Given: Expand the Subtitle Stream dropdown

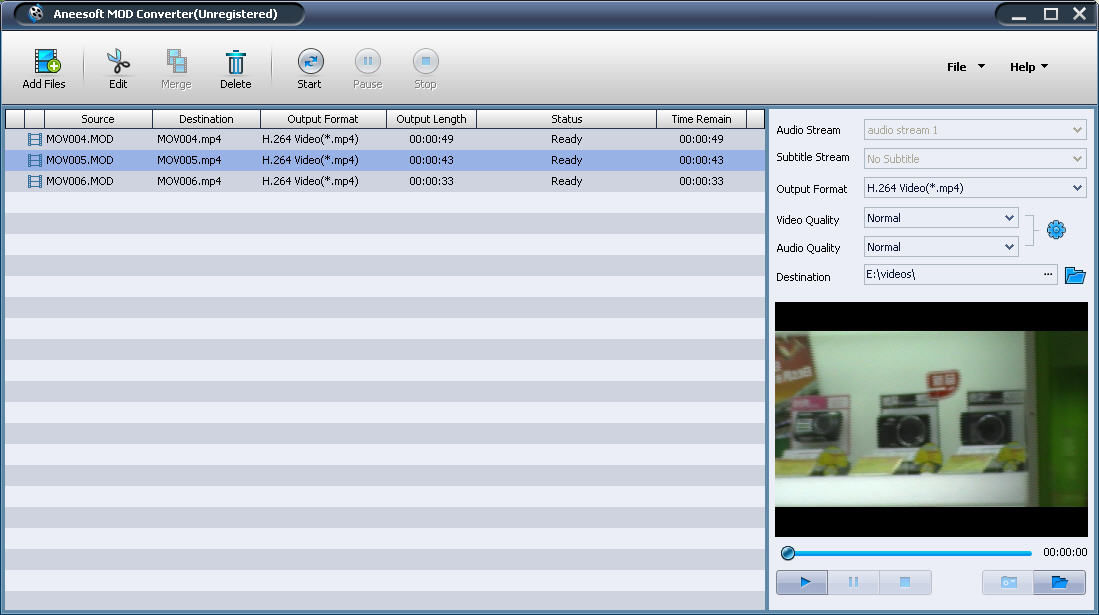Looking at the screenshot, I should coord(1077,159).
